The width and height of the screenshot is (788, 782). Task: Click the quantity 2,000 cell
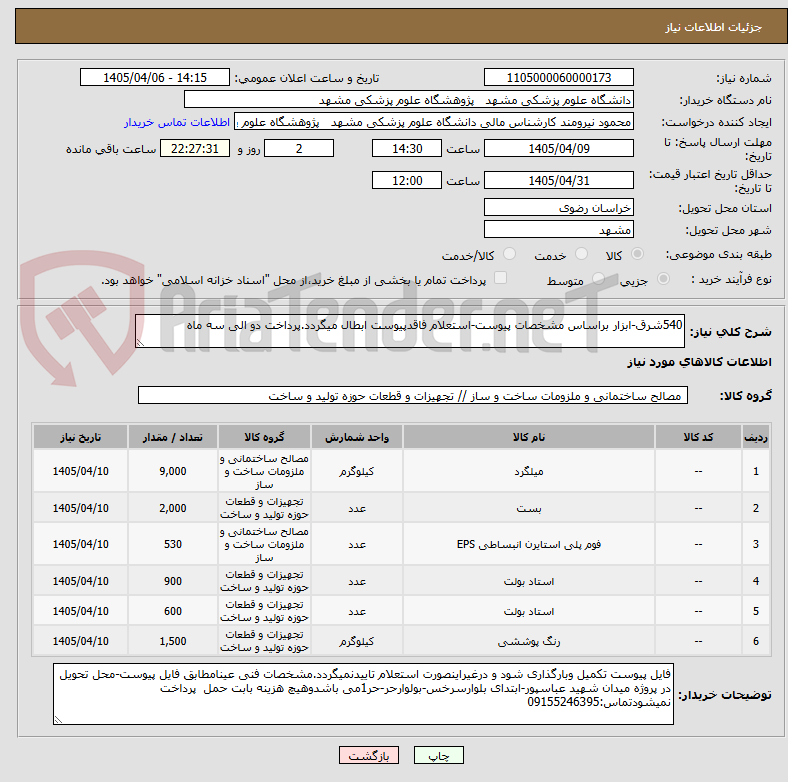pos(173,508)
